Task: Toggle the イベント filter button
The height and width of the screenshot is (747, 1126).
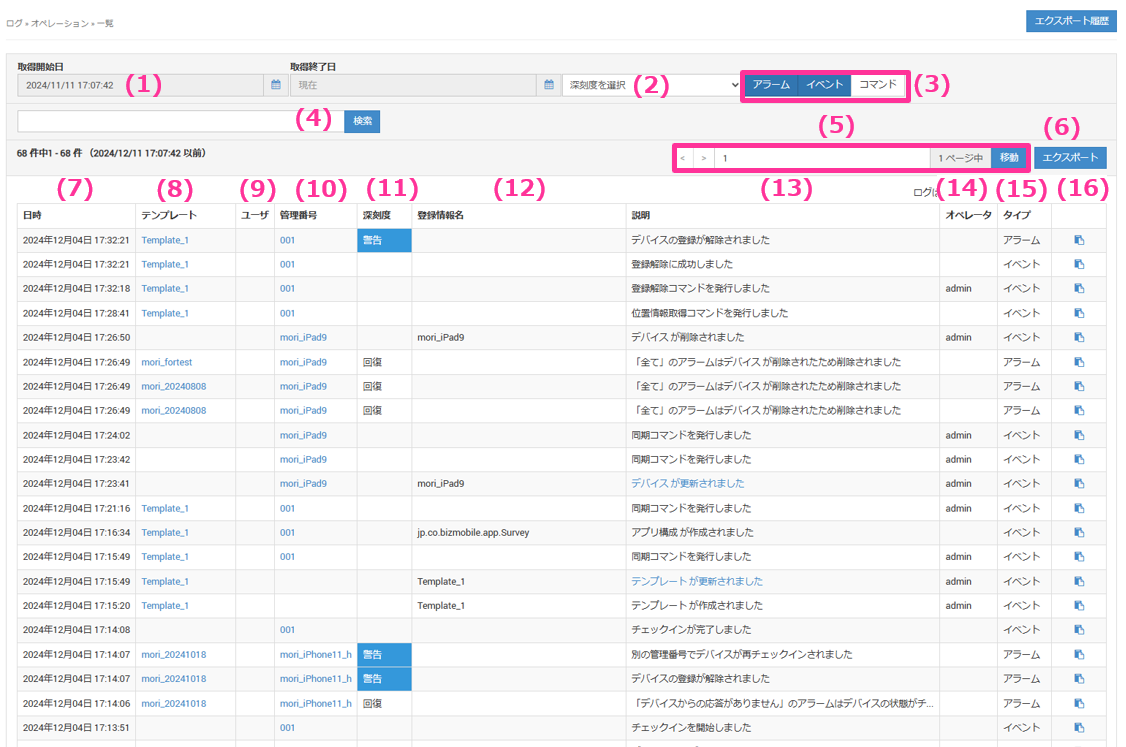Action: pyautogui.click(x=824, y=85)
